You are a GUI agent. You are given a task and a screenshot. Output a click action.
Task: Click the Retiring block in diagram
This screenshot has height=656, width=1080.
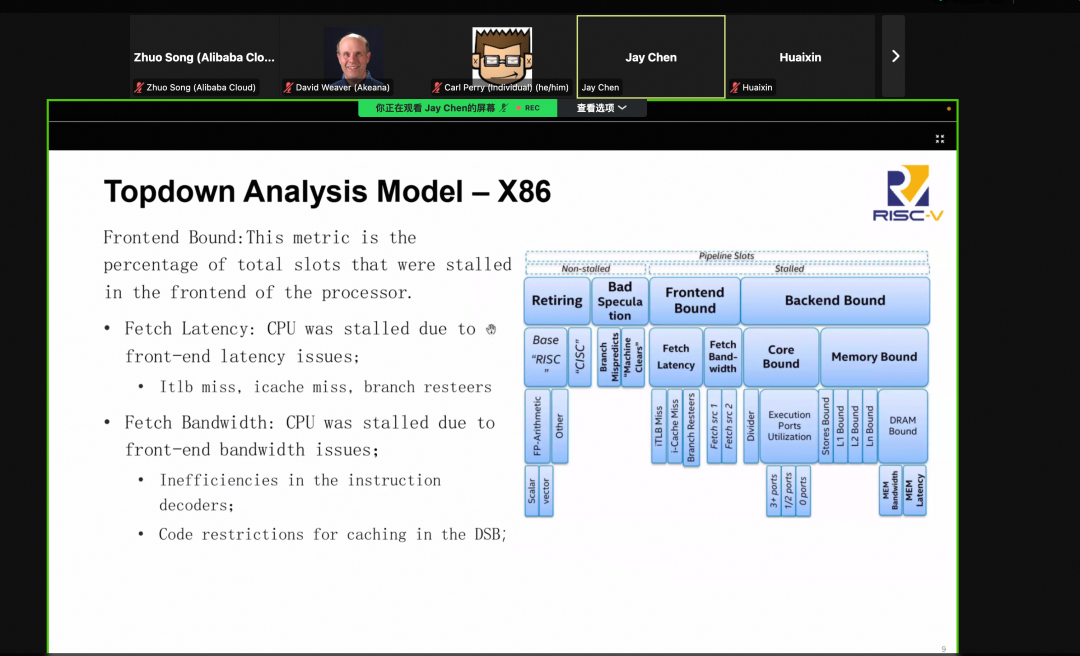point(557,300)
